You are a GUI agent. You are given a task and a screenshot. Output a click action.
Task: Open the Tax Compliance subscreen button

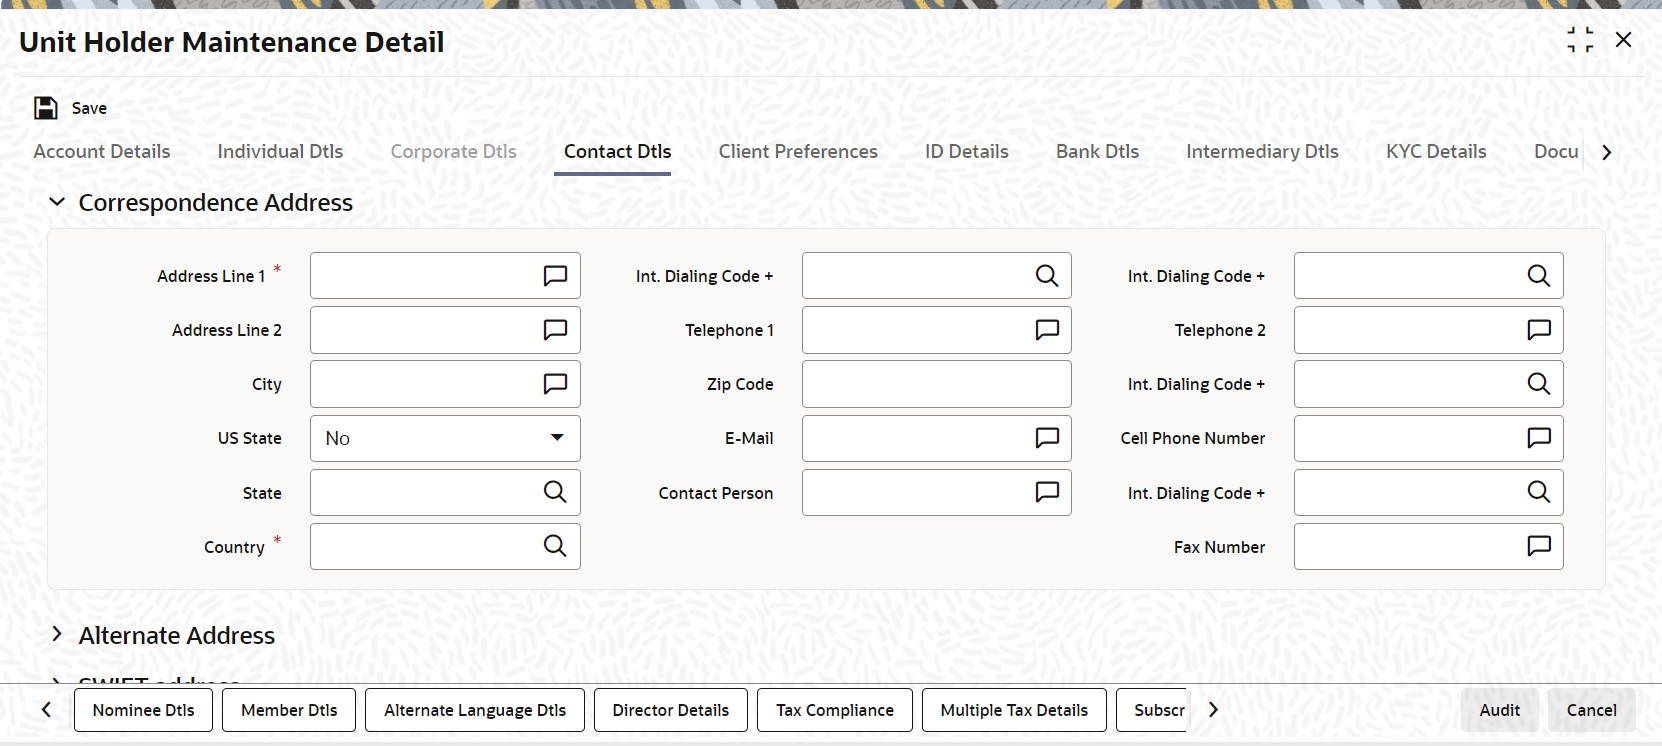click(835, 710)
